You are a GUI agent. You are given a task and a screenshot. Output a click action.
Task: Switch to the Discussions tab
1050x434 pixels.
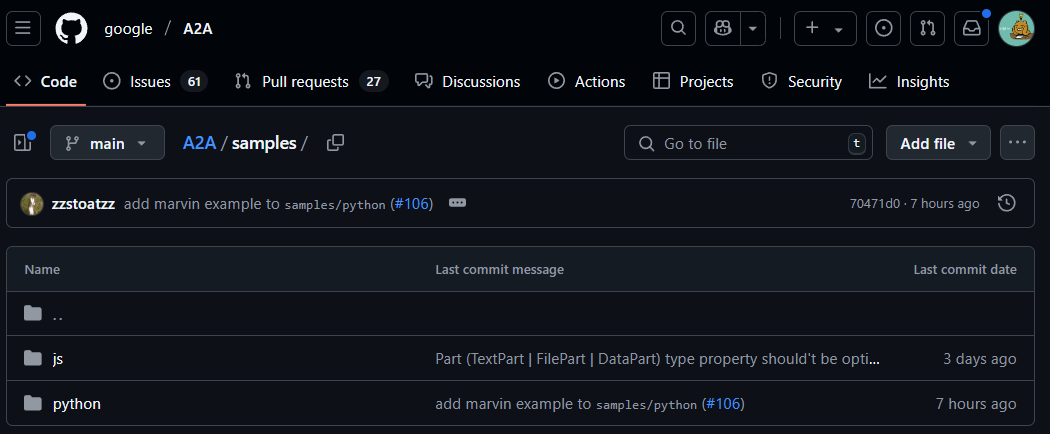click(x=467, y=82)
